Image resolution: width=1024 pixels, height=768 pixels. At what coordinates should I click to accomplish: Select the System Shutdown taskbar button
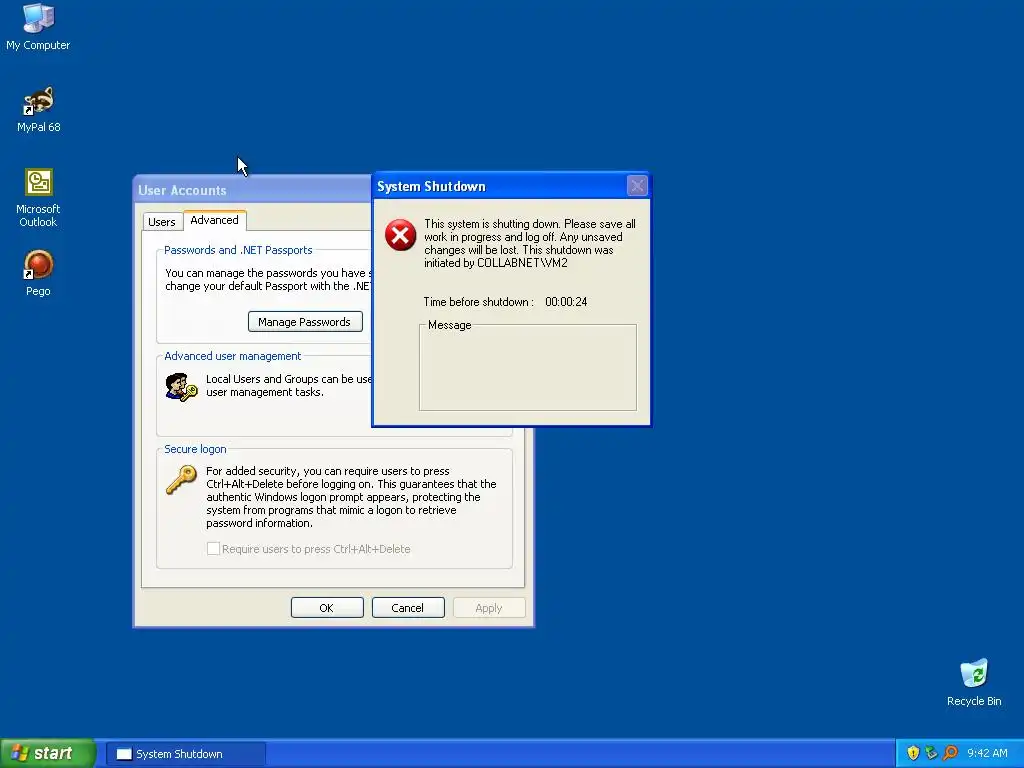pyautogui.click(x=186, y=754)
